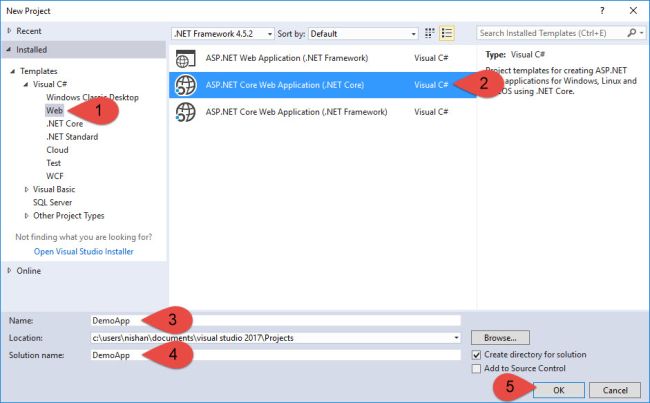Toggle Create directory for solution checkbox
The width and height of the screenshot is (650, 403).
477,355
